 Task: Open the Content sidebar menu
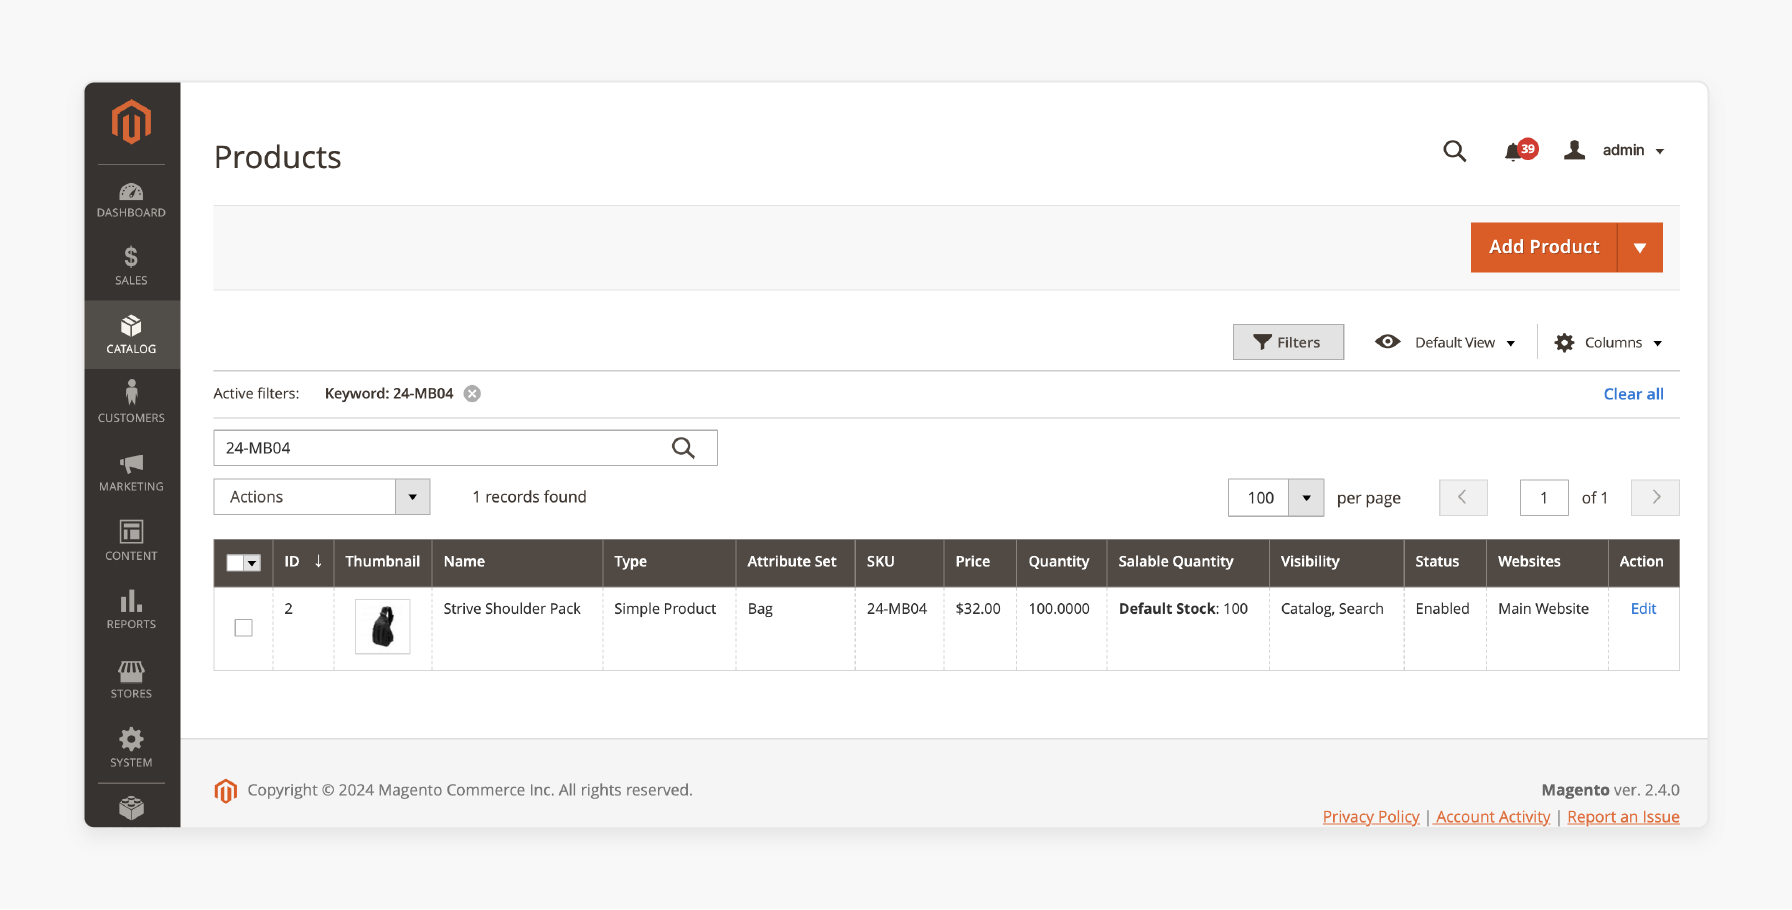click(x=131, y=540)
